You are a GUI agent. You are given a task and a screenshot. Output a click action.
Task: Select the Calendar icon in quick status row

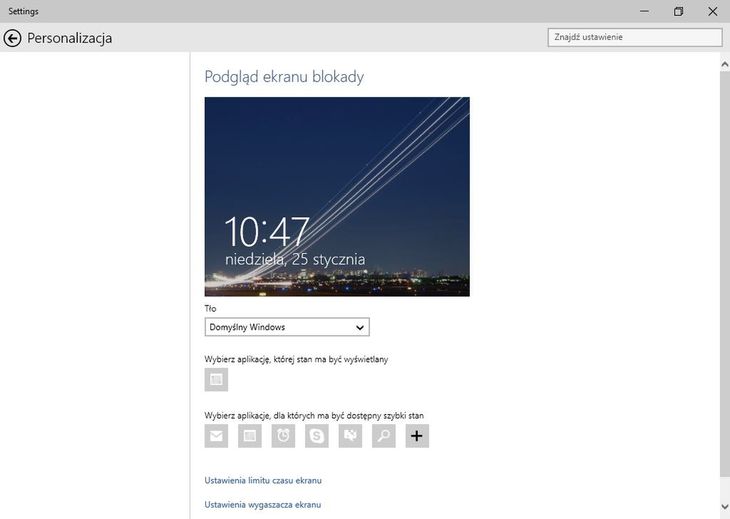pos(250,436)
